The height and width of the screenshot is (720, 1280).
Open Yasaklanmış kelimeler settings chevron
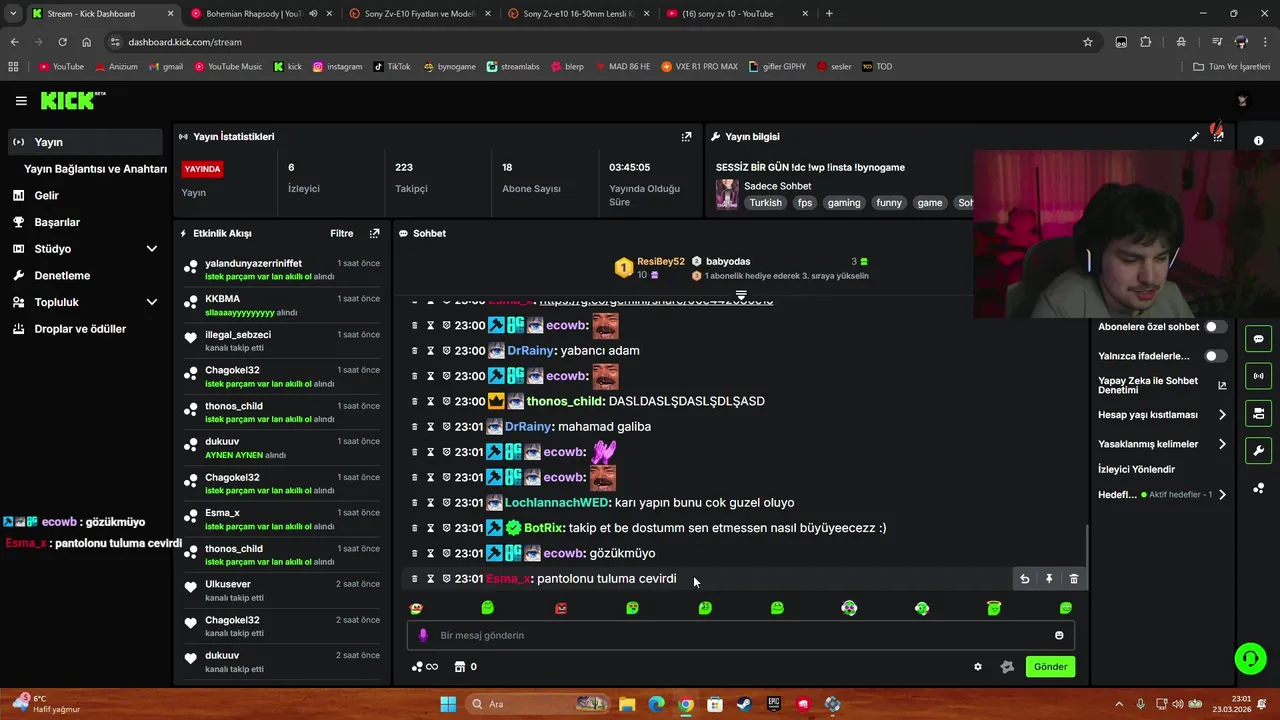[x=1222, y=444]
